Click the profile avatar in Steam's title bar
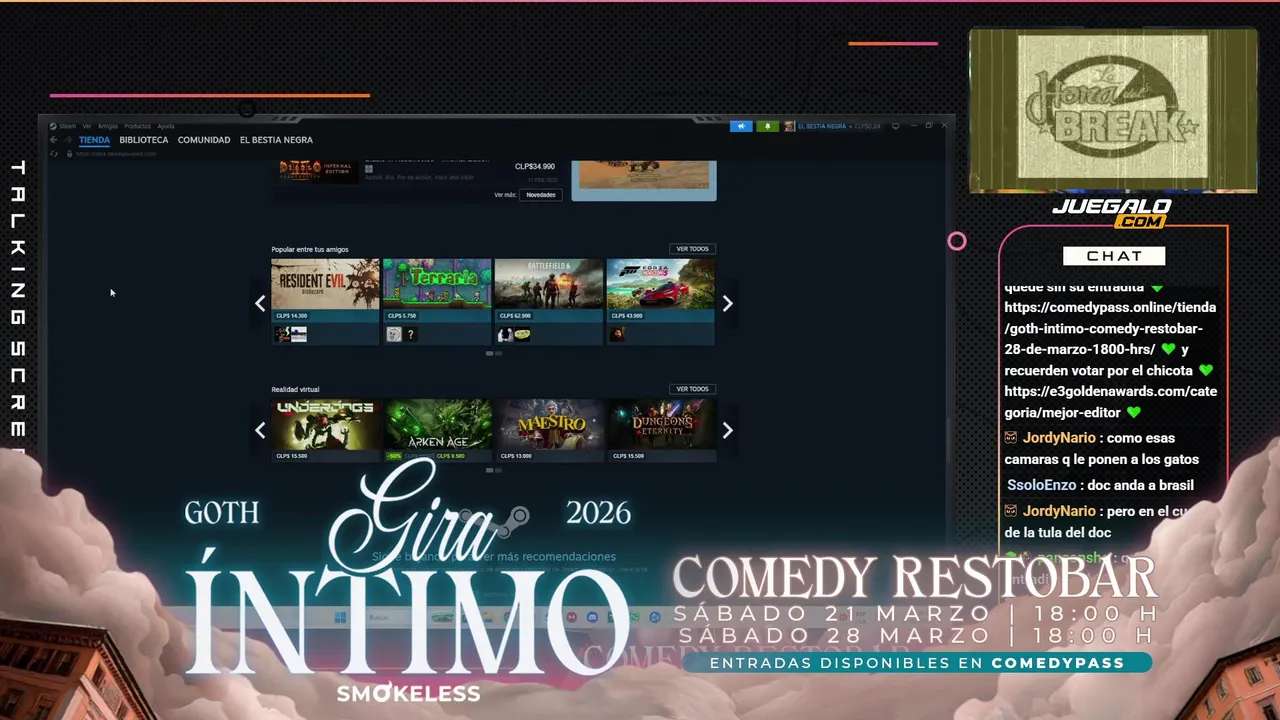The image size is (1280, 720). click(x=789, y=126)
